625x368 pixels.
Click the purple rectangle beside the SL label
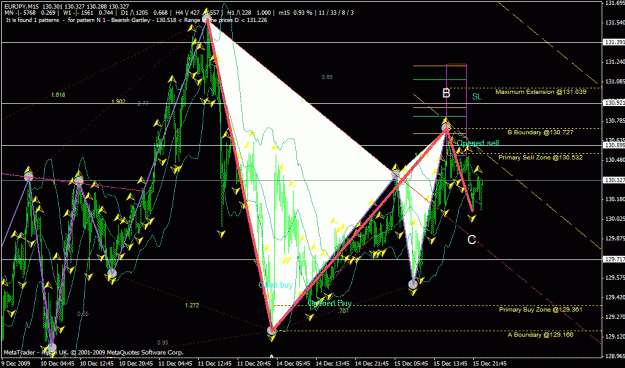456,110
